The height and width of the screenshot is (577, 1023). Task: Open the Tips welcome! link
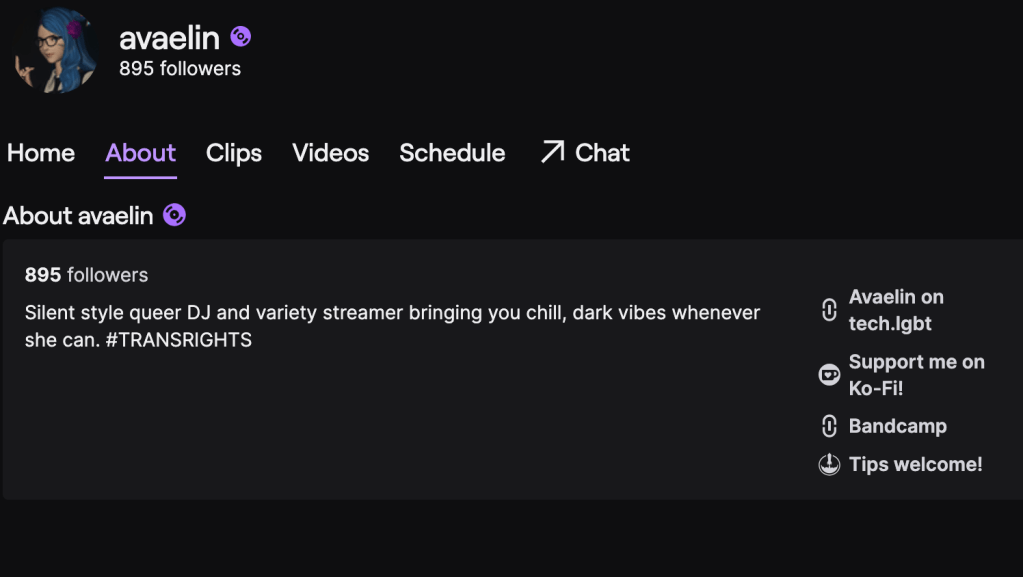[915, 464]
